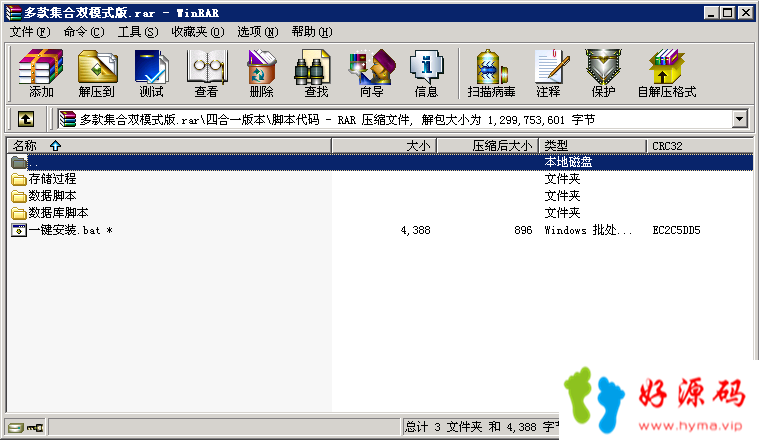This screenshot has height=440, width=759.
Task: Sort by 名称 column header
Action: 169,146
